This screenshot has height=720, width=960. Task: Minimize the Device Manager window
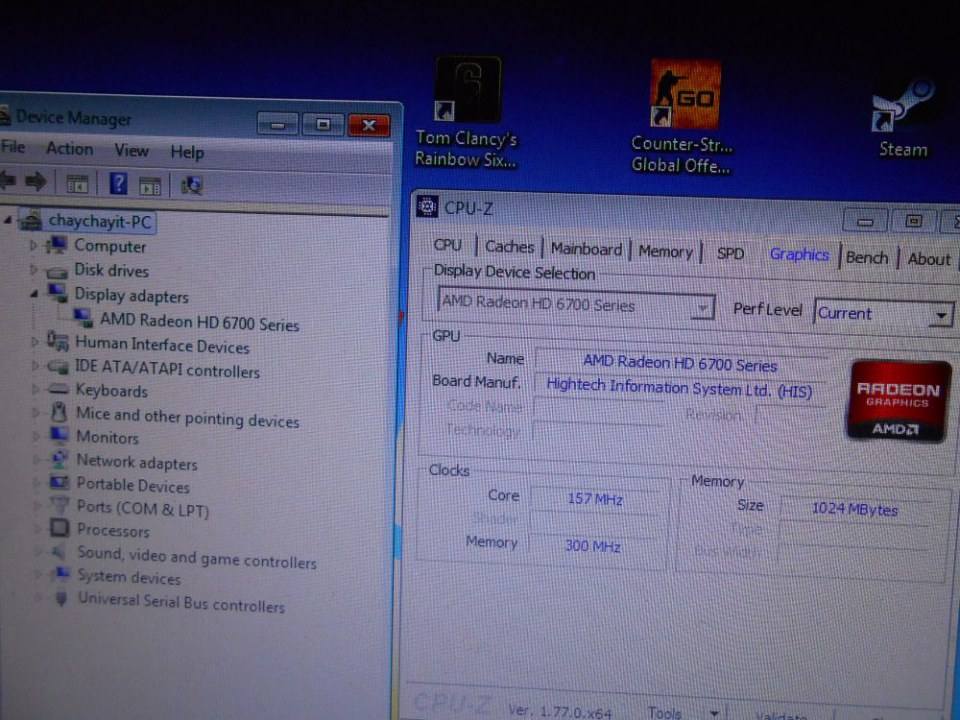[277, 124]
